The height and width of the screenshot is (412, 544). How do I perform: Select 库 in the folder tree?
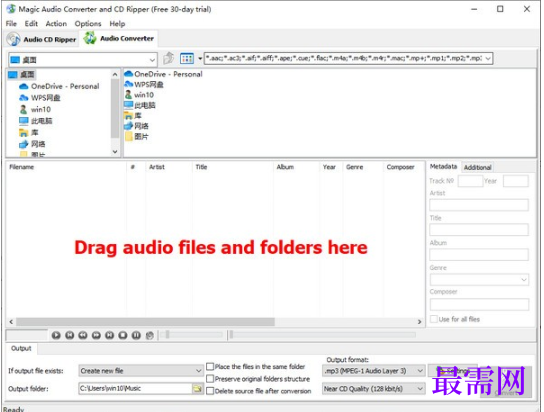[29, 132]
